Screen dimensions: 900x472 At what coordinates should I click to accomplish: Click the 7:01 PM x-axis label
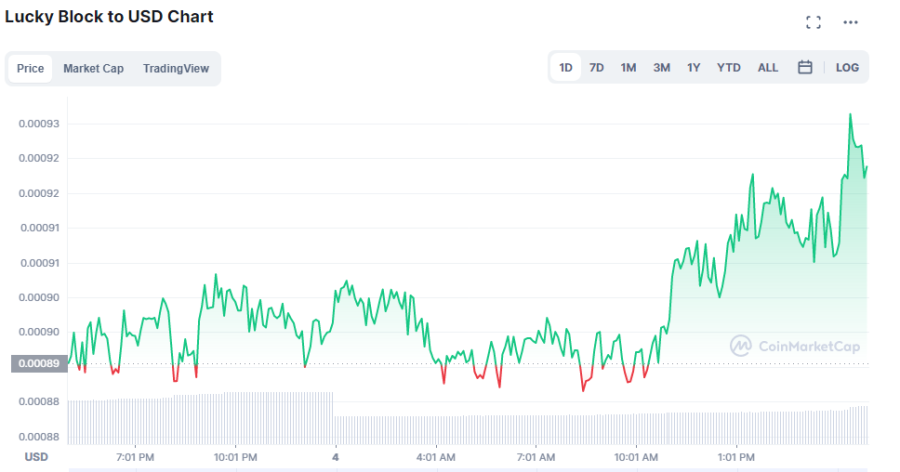click(x=135, y=458)
